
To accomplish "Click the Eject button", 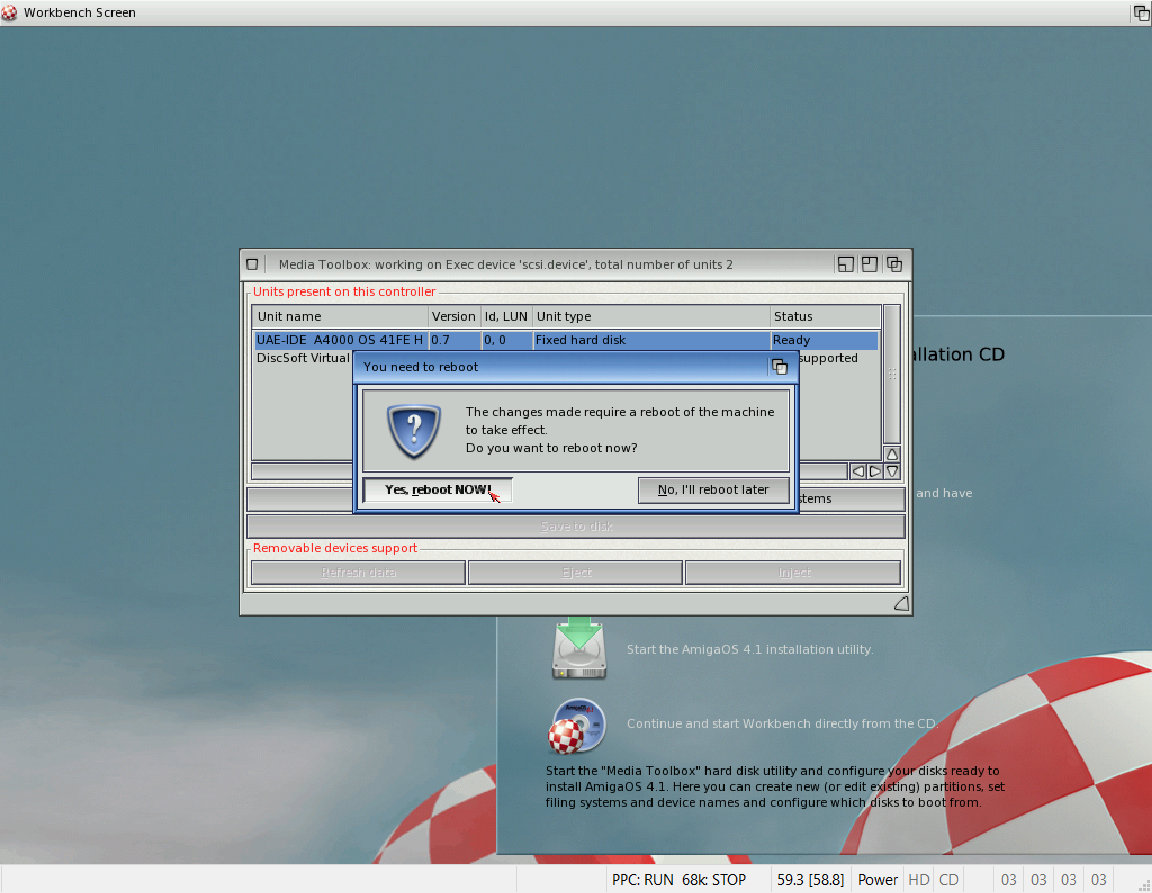I will click(x=575, y=573).
